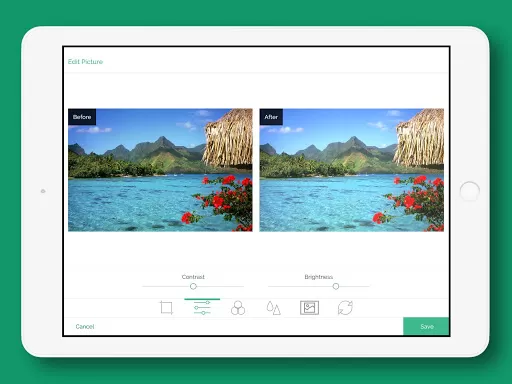The width and height of the screenshot is (512, 384).
Task: Click the Cancel link
Action: (85, 327)
